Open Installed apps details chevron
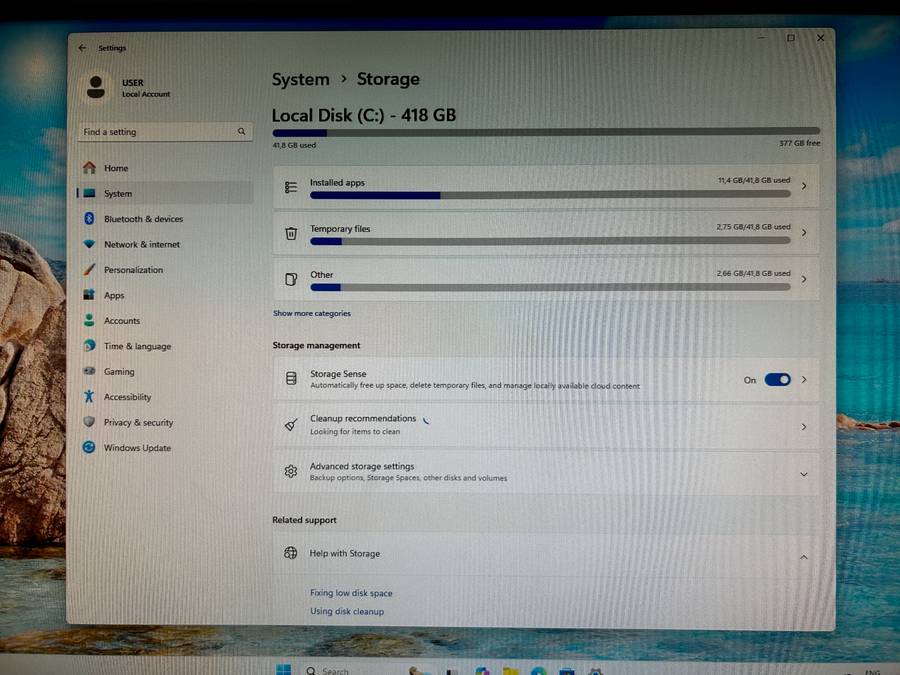This screenshot has height=675, width=900. (x=803, y=187)
